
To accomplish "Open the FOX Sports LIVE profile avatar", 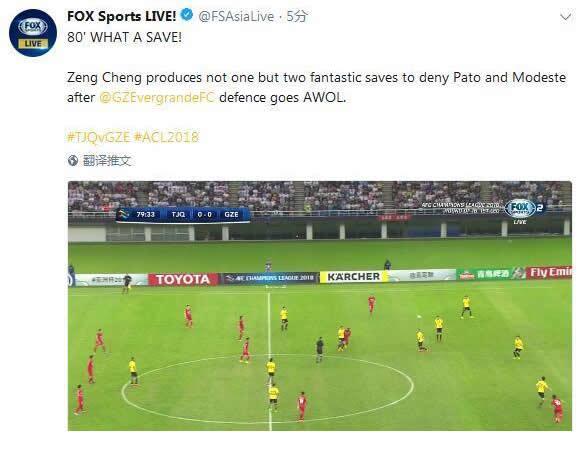I will click(33, 33).
